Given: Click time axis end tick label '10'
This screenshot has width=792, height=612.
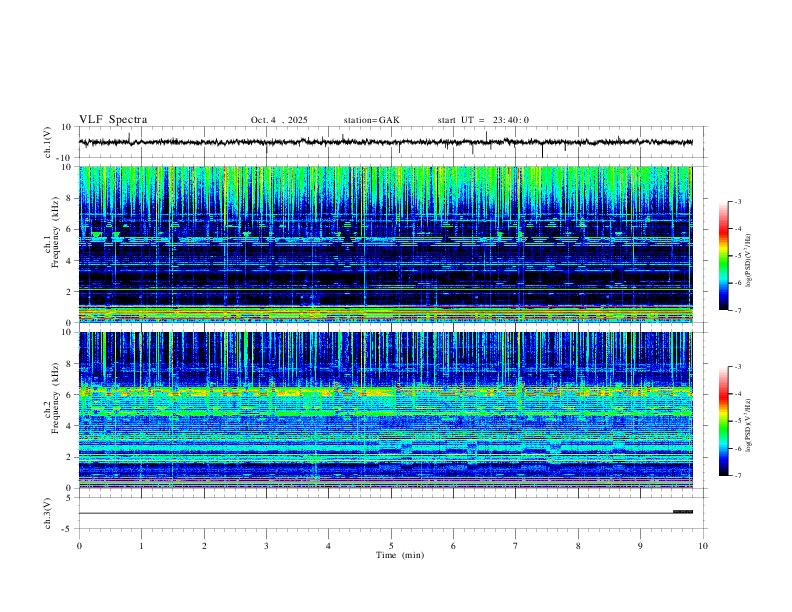Looking at the screenshot, I should (703, 546).
